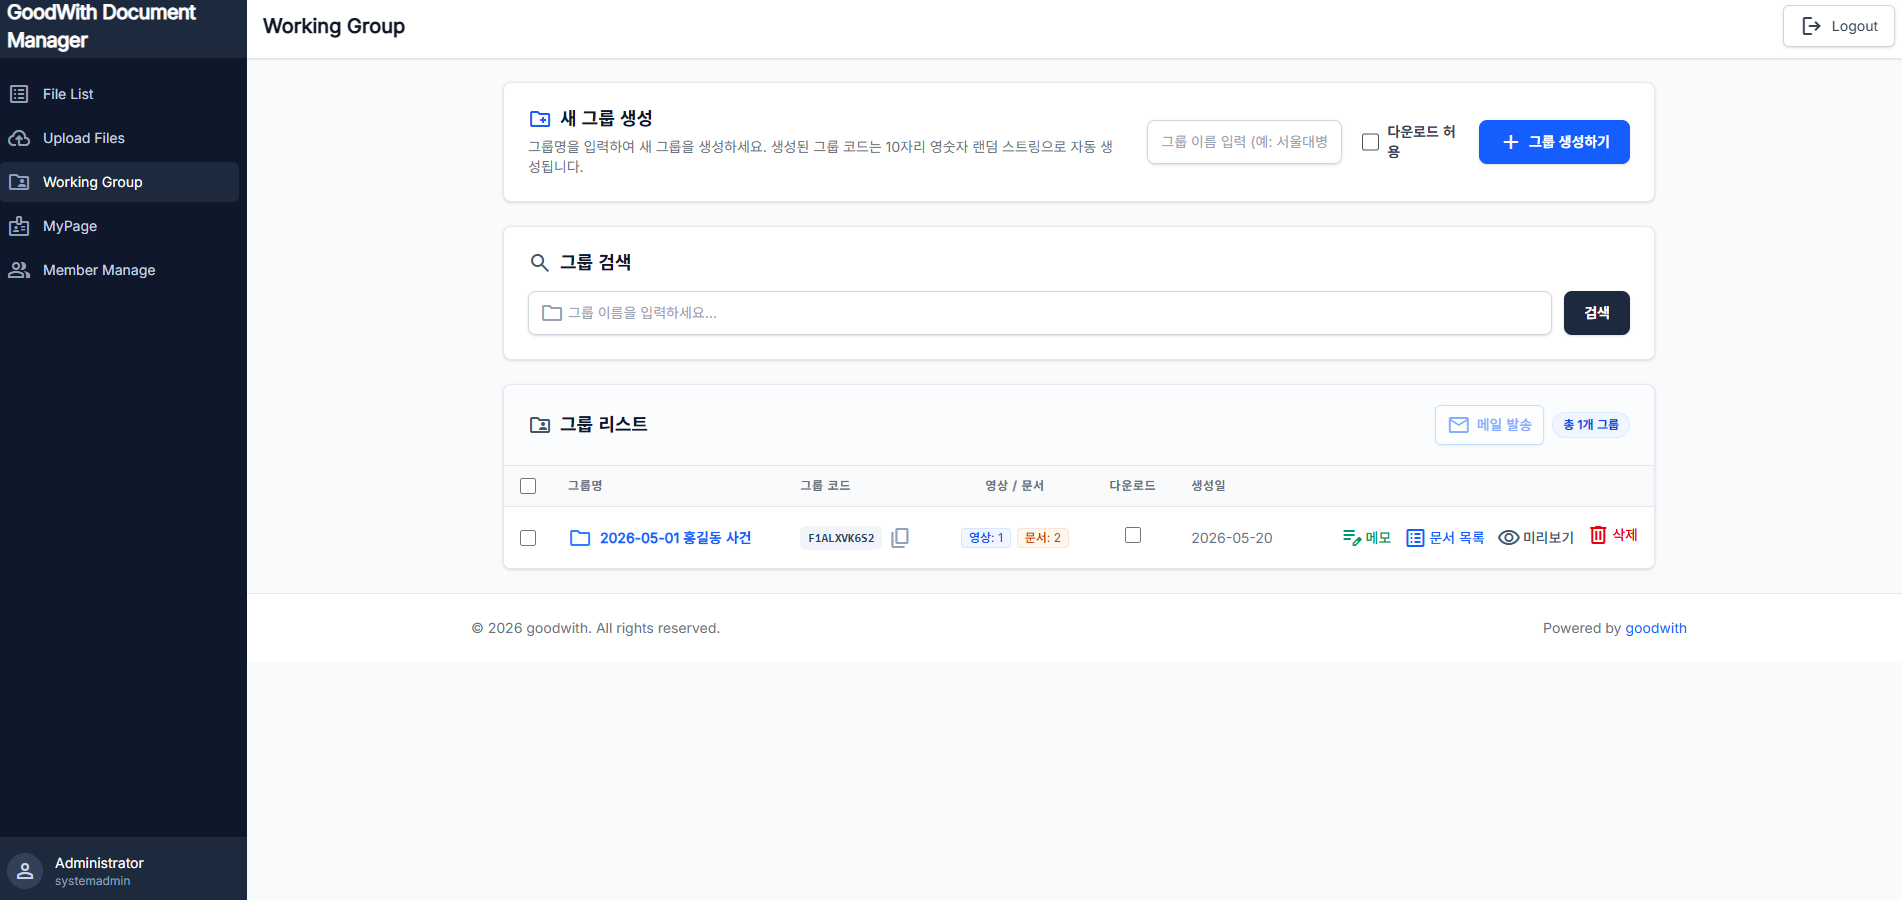The height and width of the screenshot is (900, 1902).
Task: Click the File List icon
Action: click(x=19, y=94)
